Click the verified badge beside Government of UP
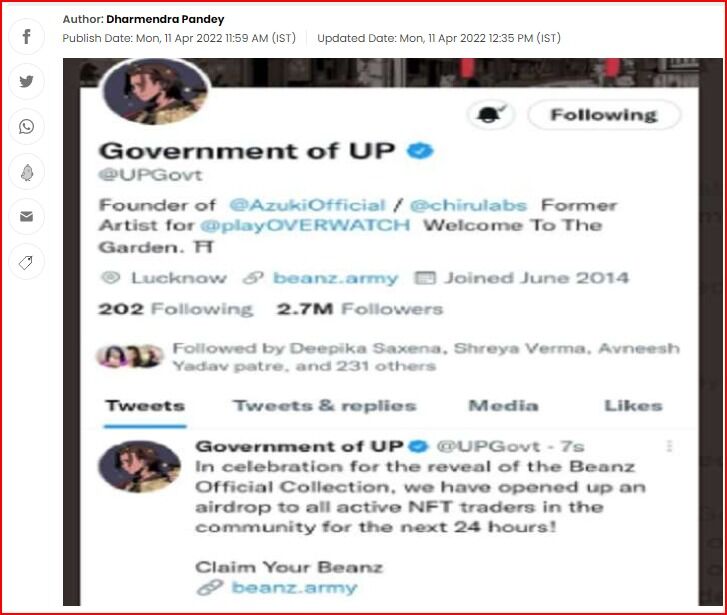Screen dimensions: 727x615 [x=420, y=151]
